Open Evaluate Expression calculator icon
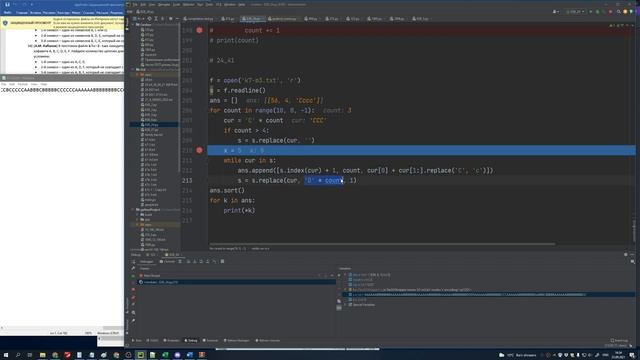Viewport: 640px width, 360px height. 222,261
